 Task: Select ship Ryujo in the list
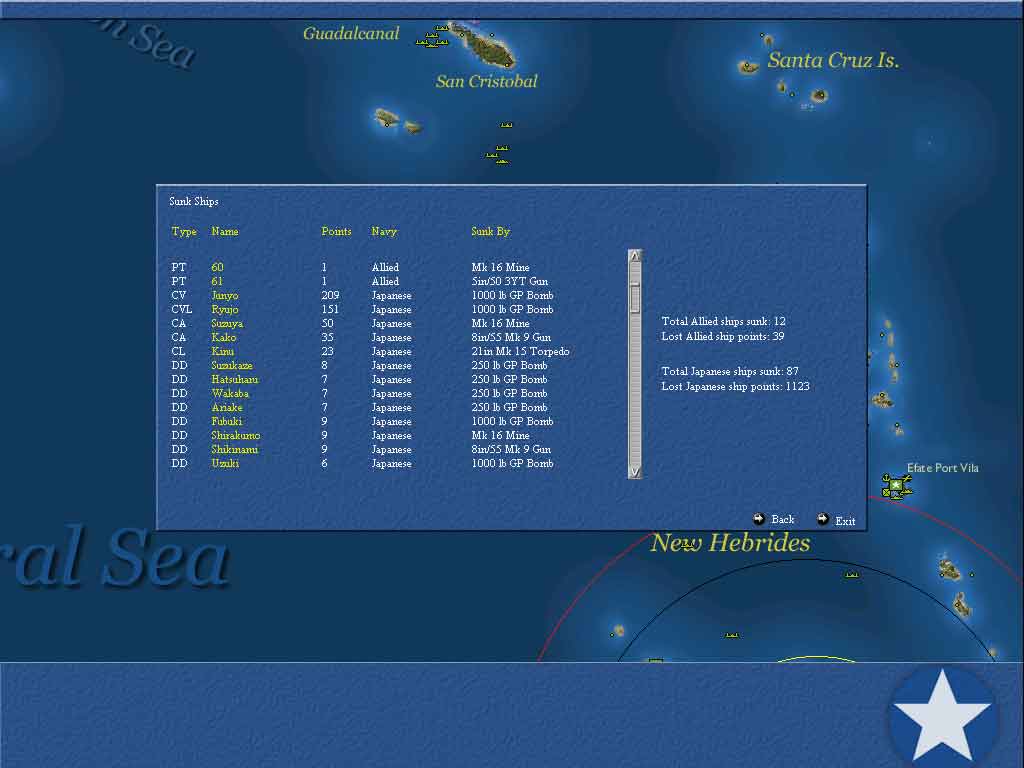tap(225, 310)
